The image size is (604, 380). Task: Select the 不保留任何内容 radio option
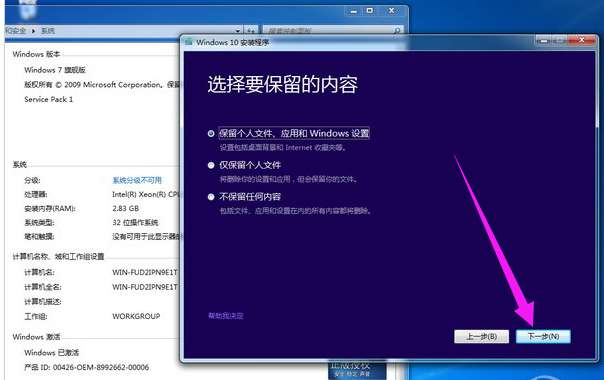point(211,197)
